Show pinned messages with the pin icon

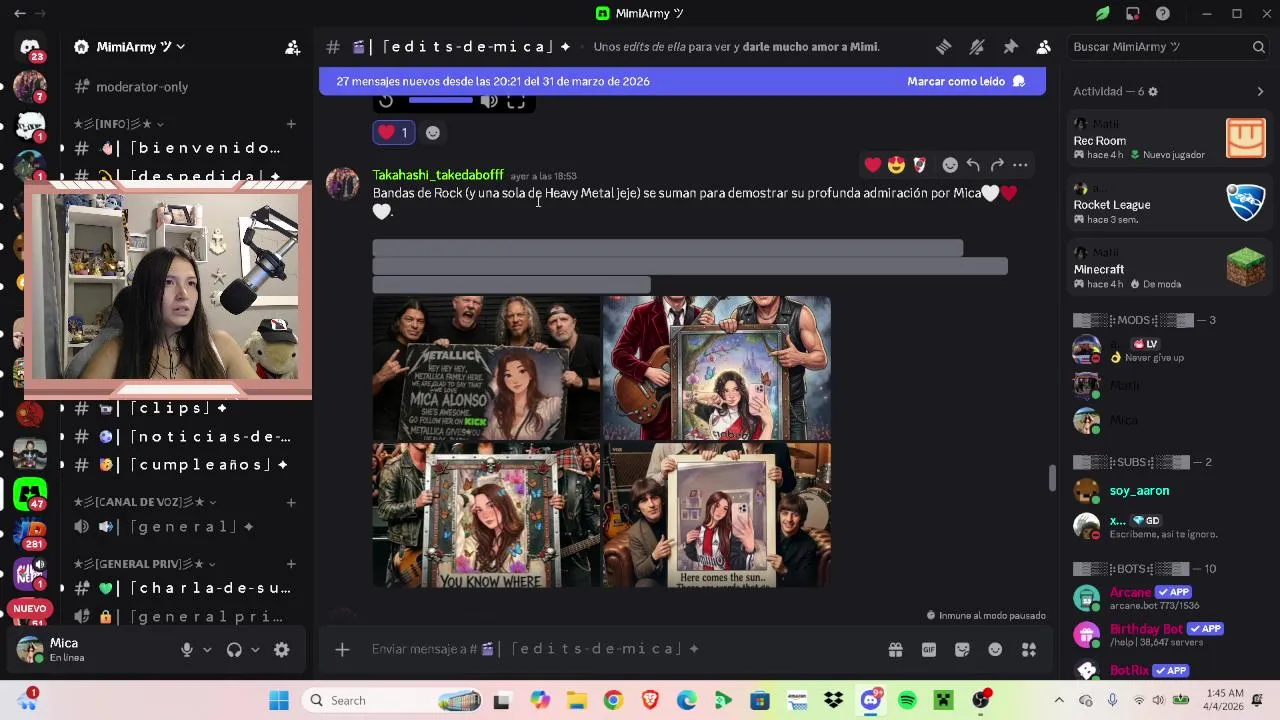pyautogui.click(x=1010, y=47)
